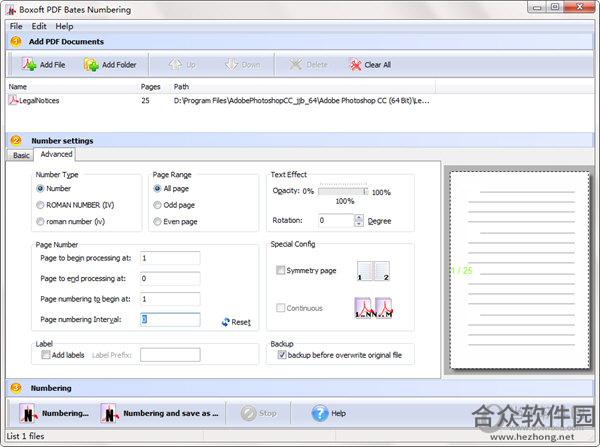Move the file down with Down button

[243, 65]
